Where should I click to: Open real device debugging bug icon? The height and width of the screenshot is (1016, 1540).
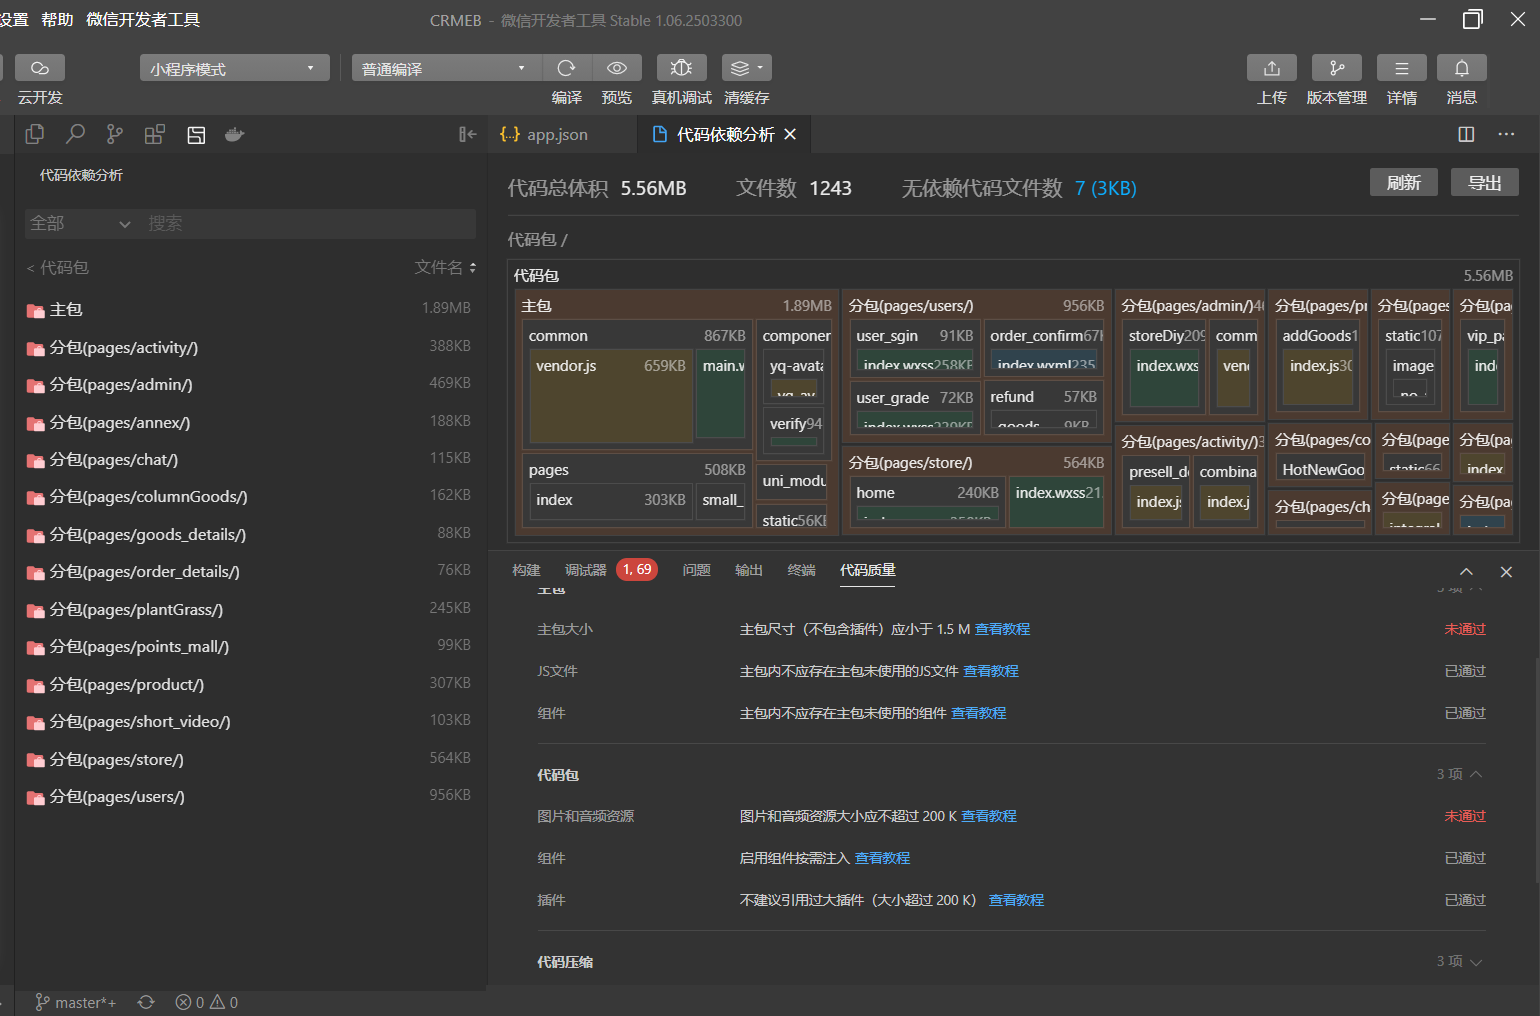point(681,67)
